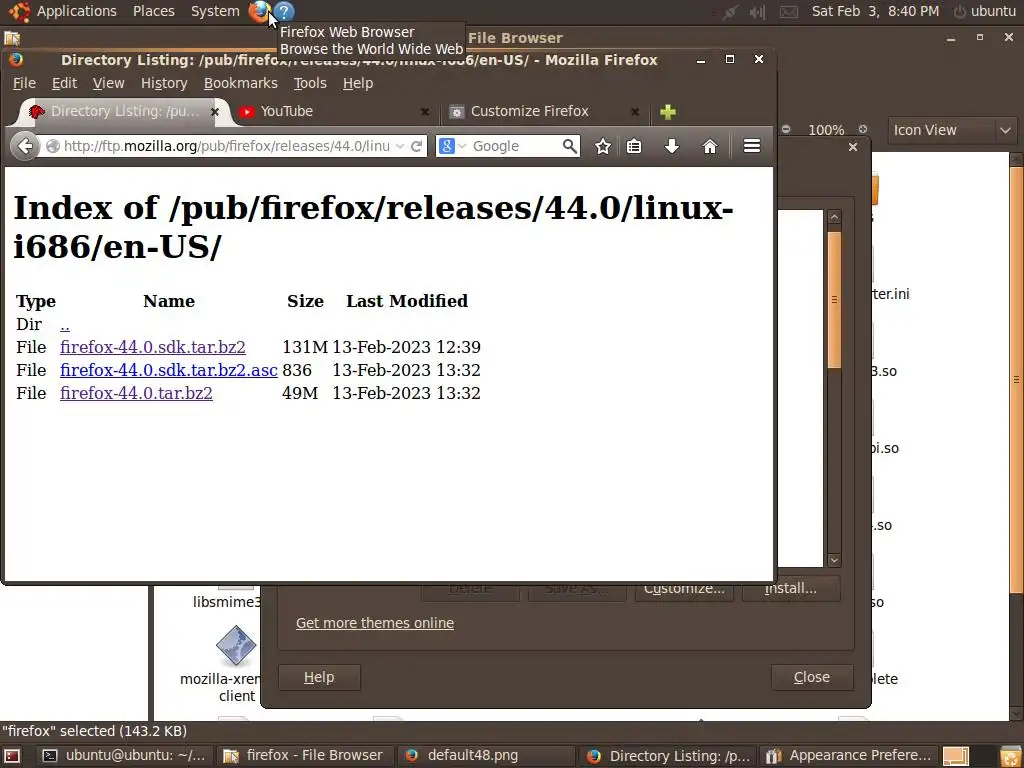This screenshot has width=1024, height=768.
Task: Open the Help launcher in top panel
Action: (x=284, y=11)
